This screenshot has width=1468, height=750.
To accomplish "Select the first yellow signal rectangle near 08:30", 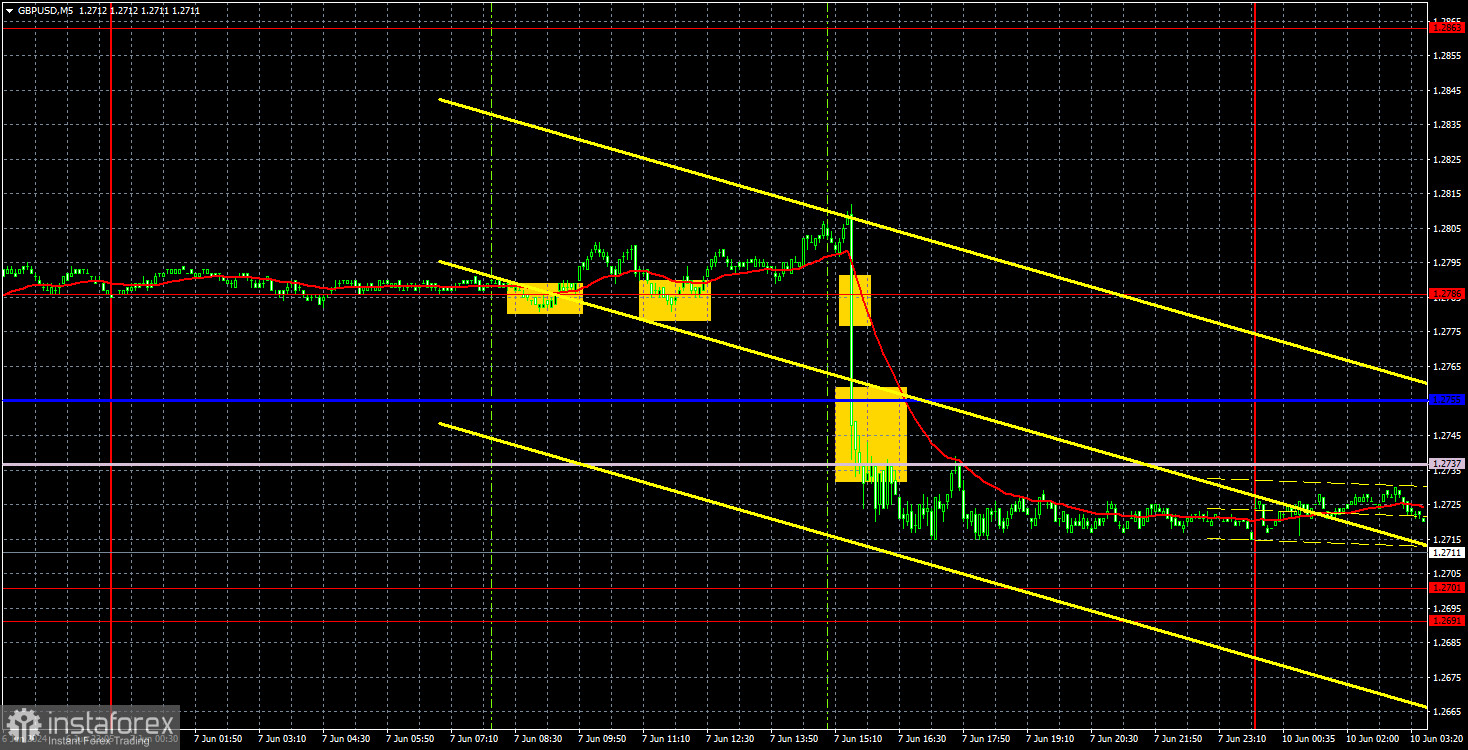I will click(x=545, y=298).
